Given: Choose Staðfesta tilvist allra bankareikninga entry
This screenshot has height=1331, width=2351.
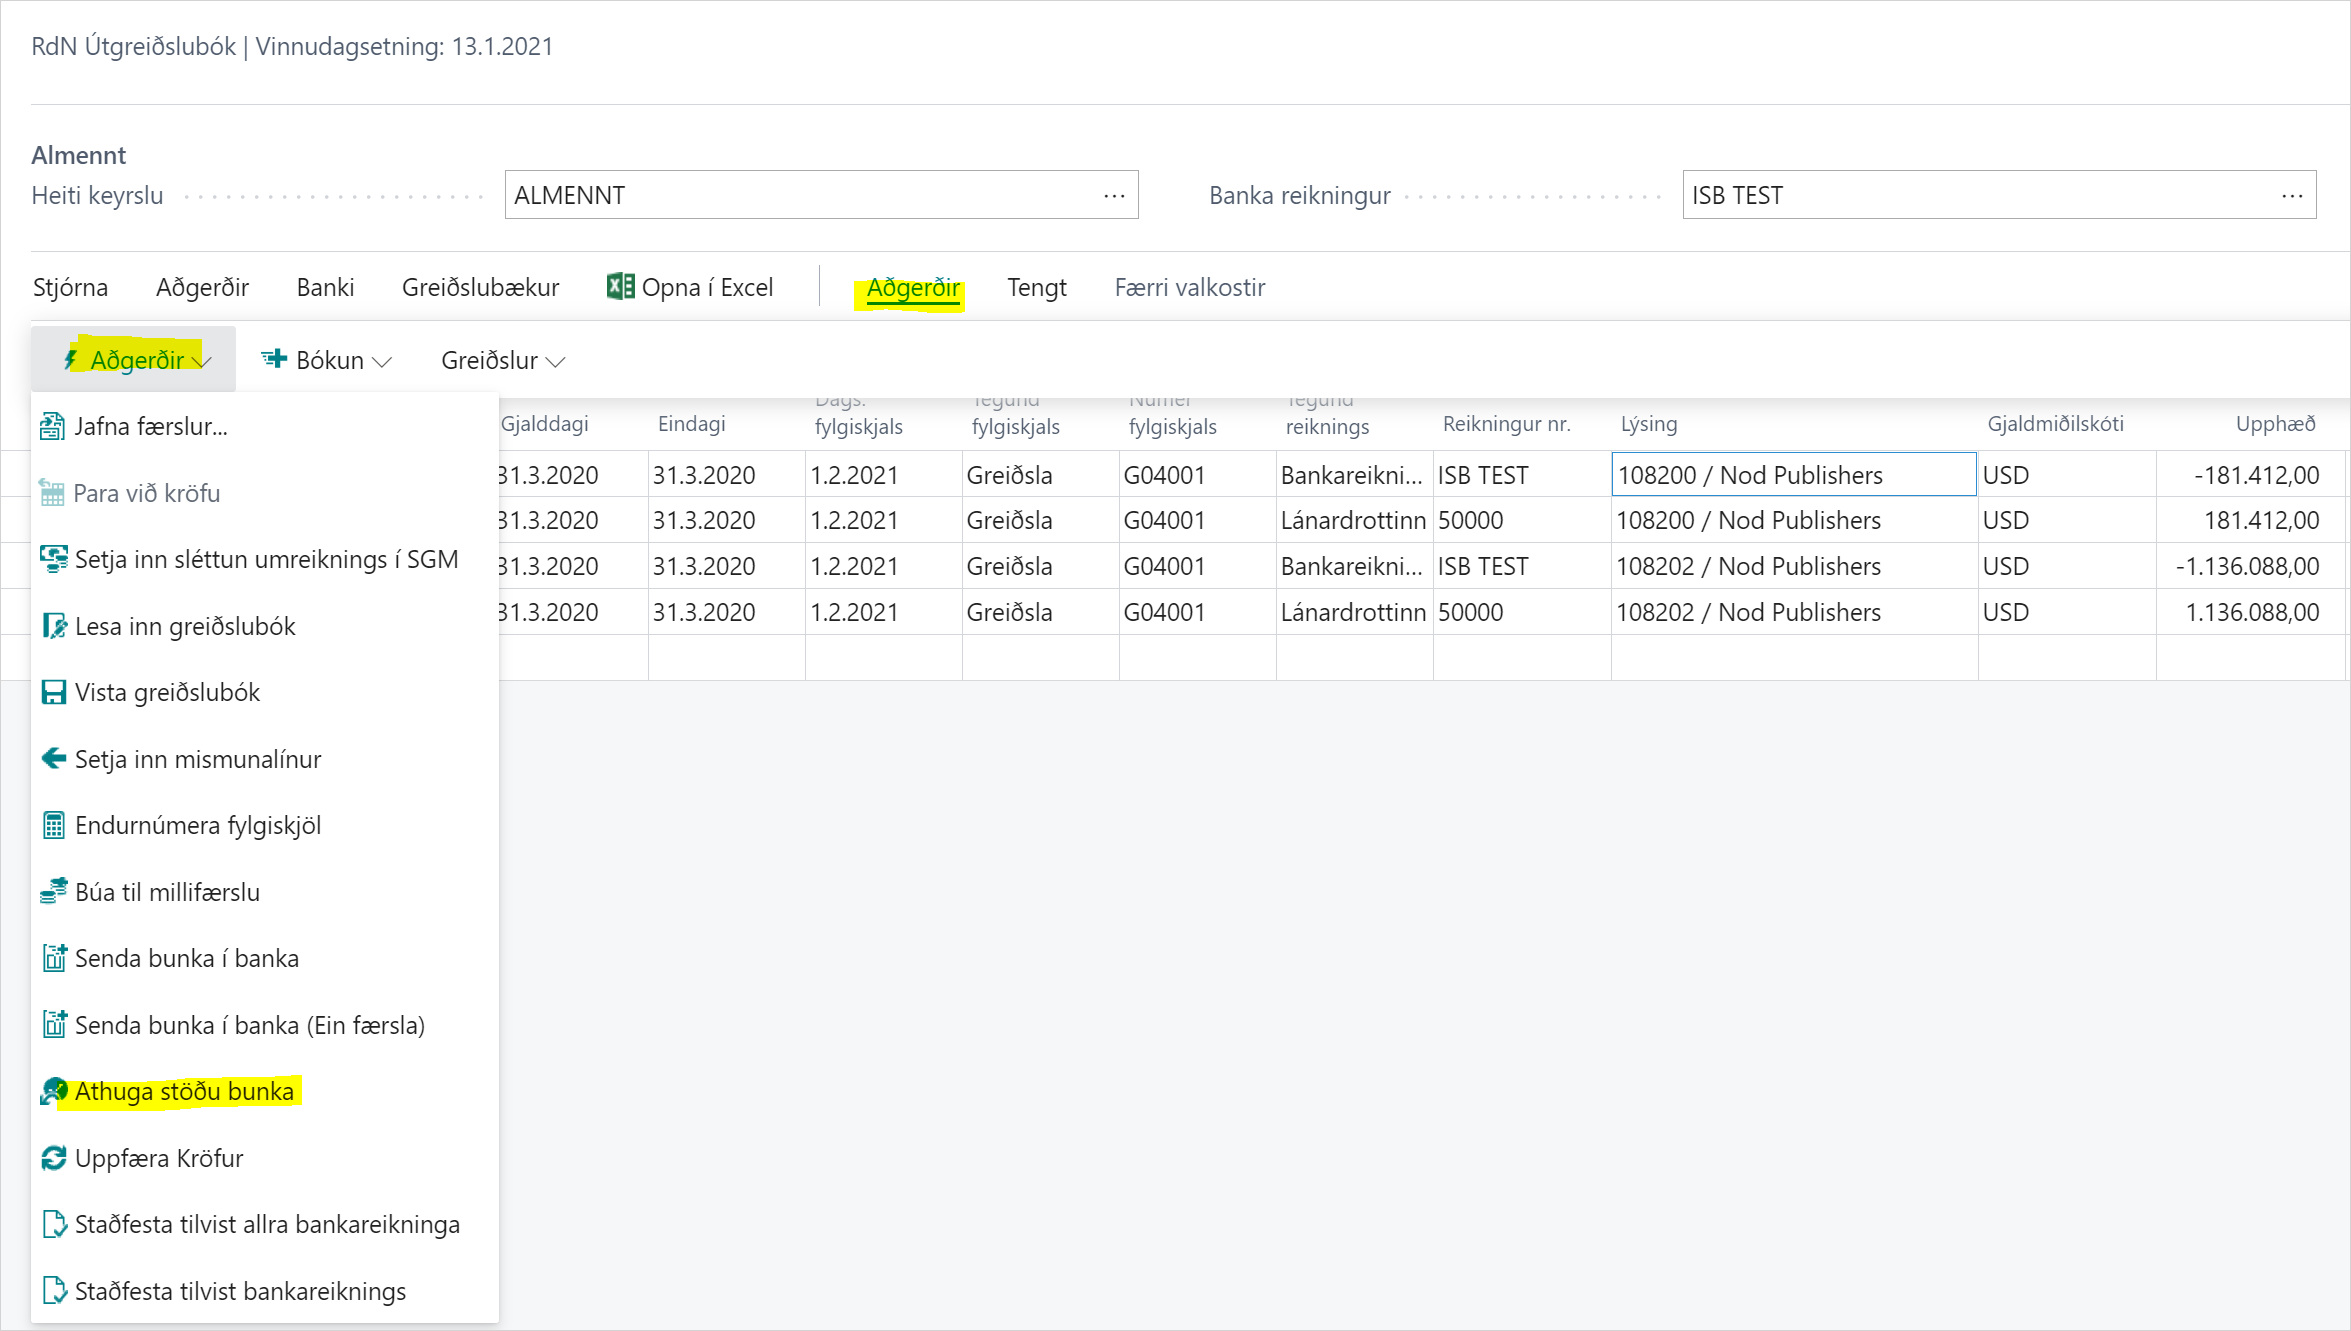Looking at the screenshot, I should [x=265, y=1224].
